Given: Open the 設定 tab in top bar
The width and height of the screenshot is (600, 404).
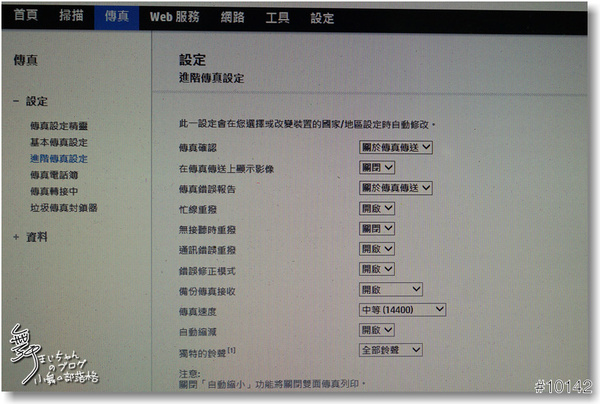Looking at the screenshot, I should pyautogui.click(x=322, y=18).
